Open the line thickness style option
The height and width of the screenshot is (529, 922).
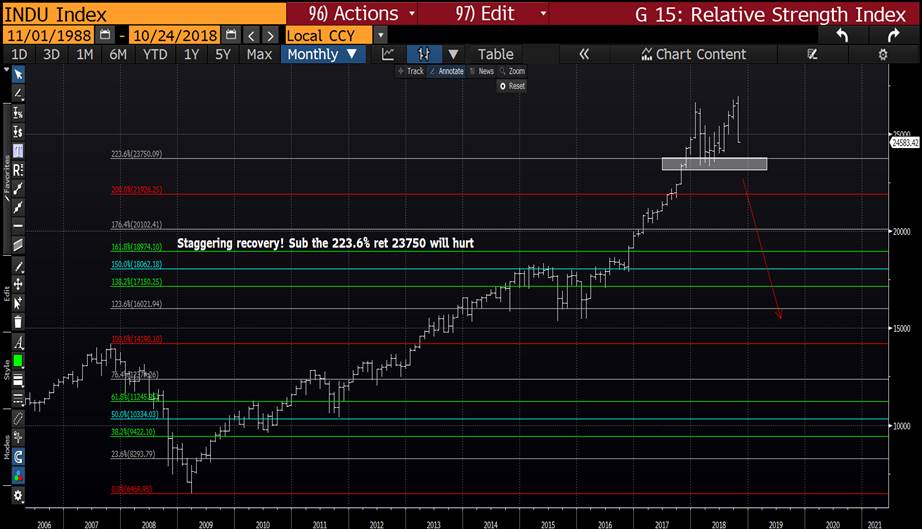pyautogui.click(x=18, y=380)
